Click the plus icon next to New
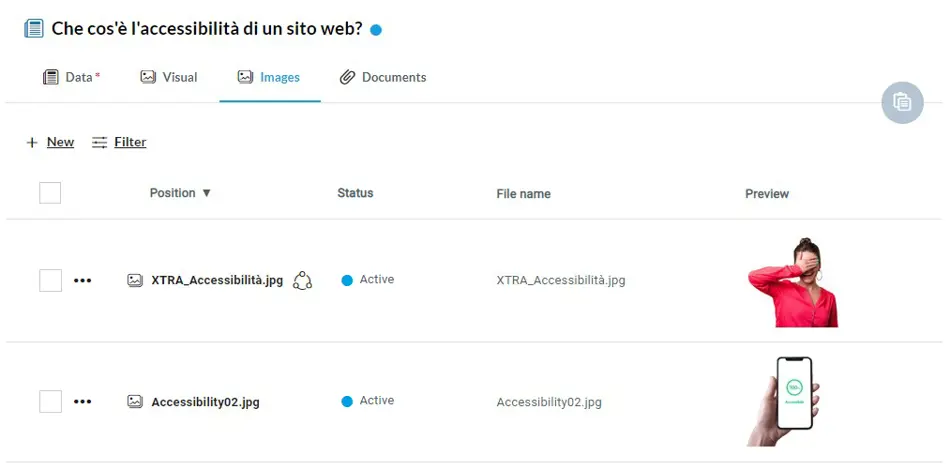950x470 pixels. tap(32, 143)
